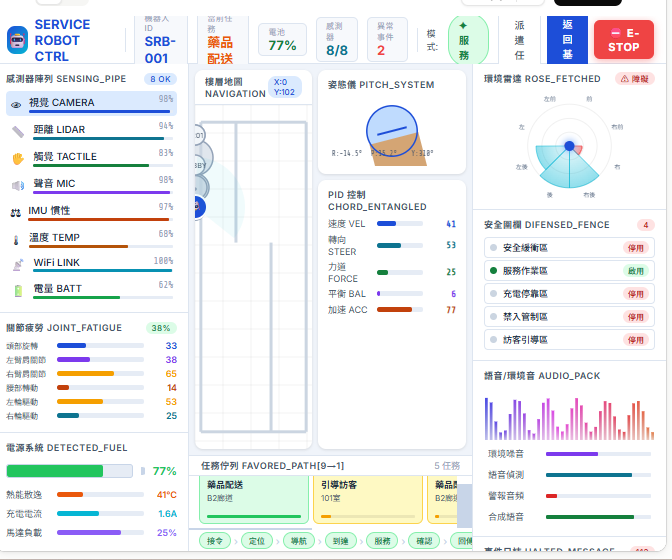Screen dimensions: 672x560
Task: Click the 5 任務 queue count
Action: 447,466
